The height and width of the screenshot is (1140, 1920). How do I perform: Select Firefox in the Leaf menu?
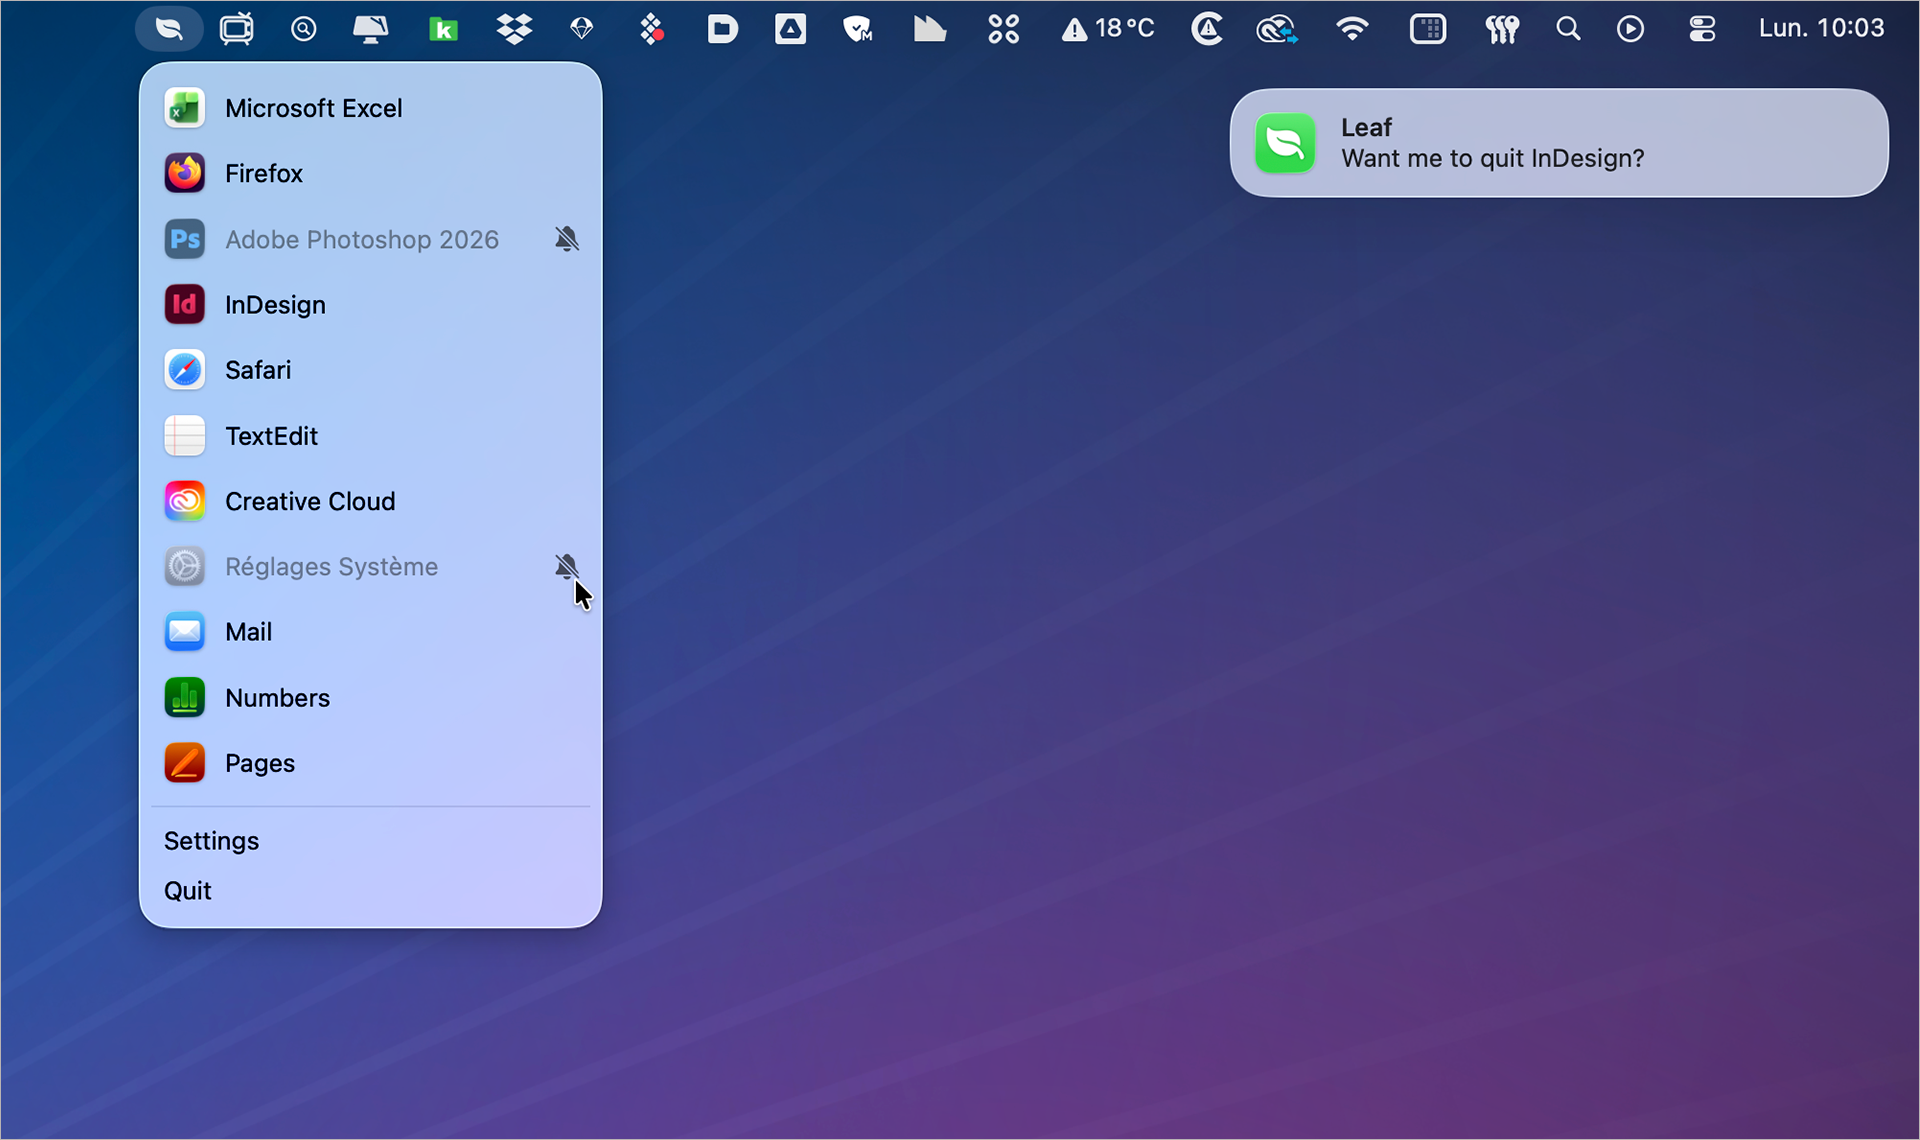click(371, 173)
